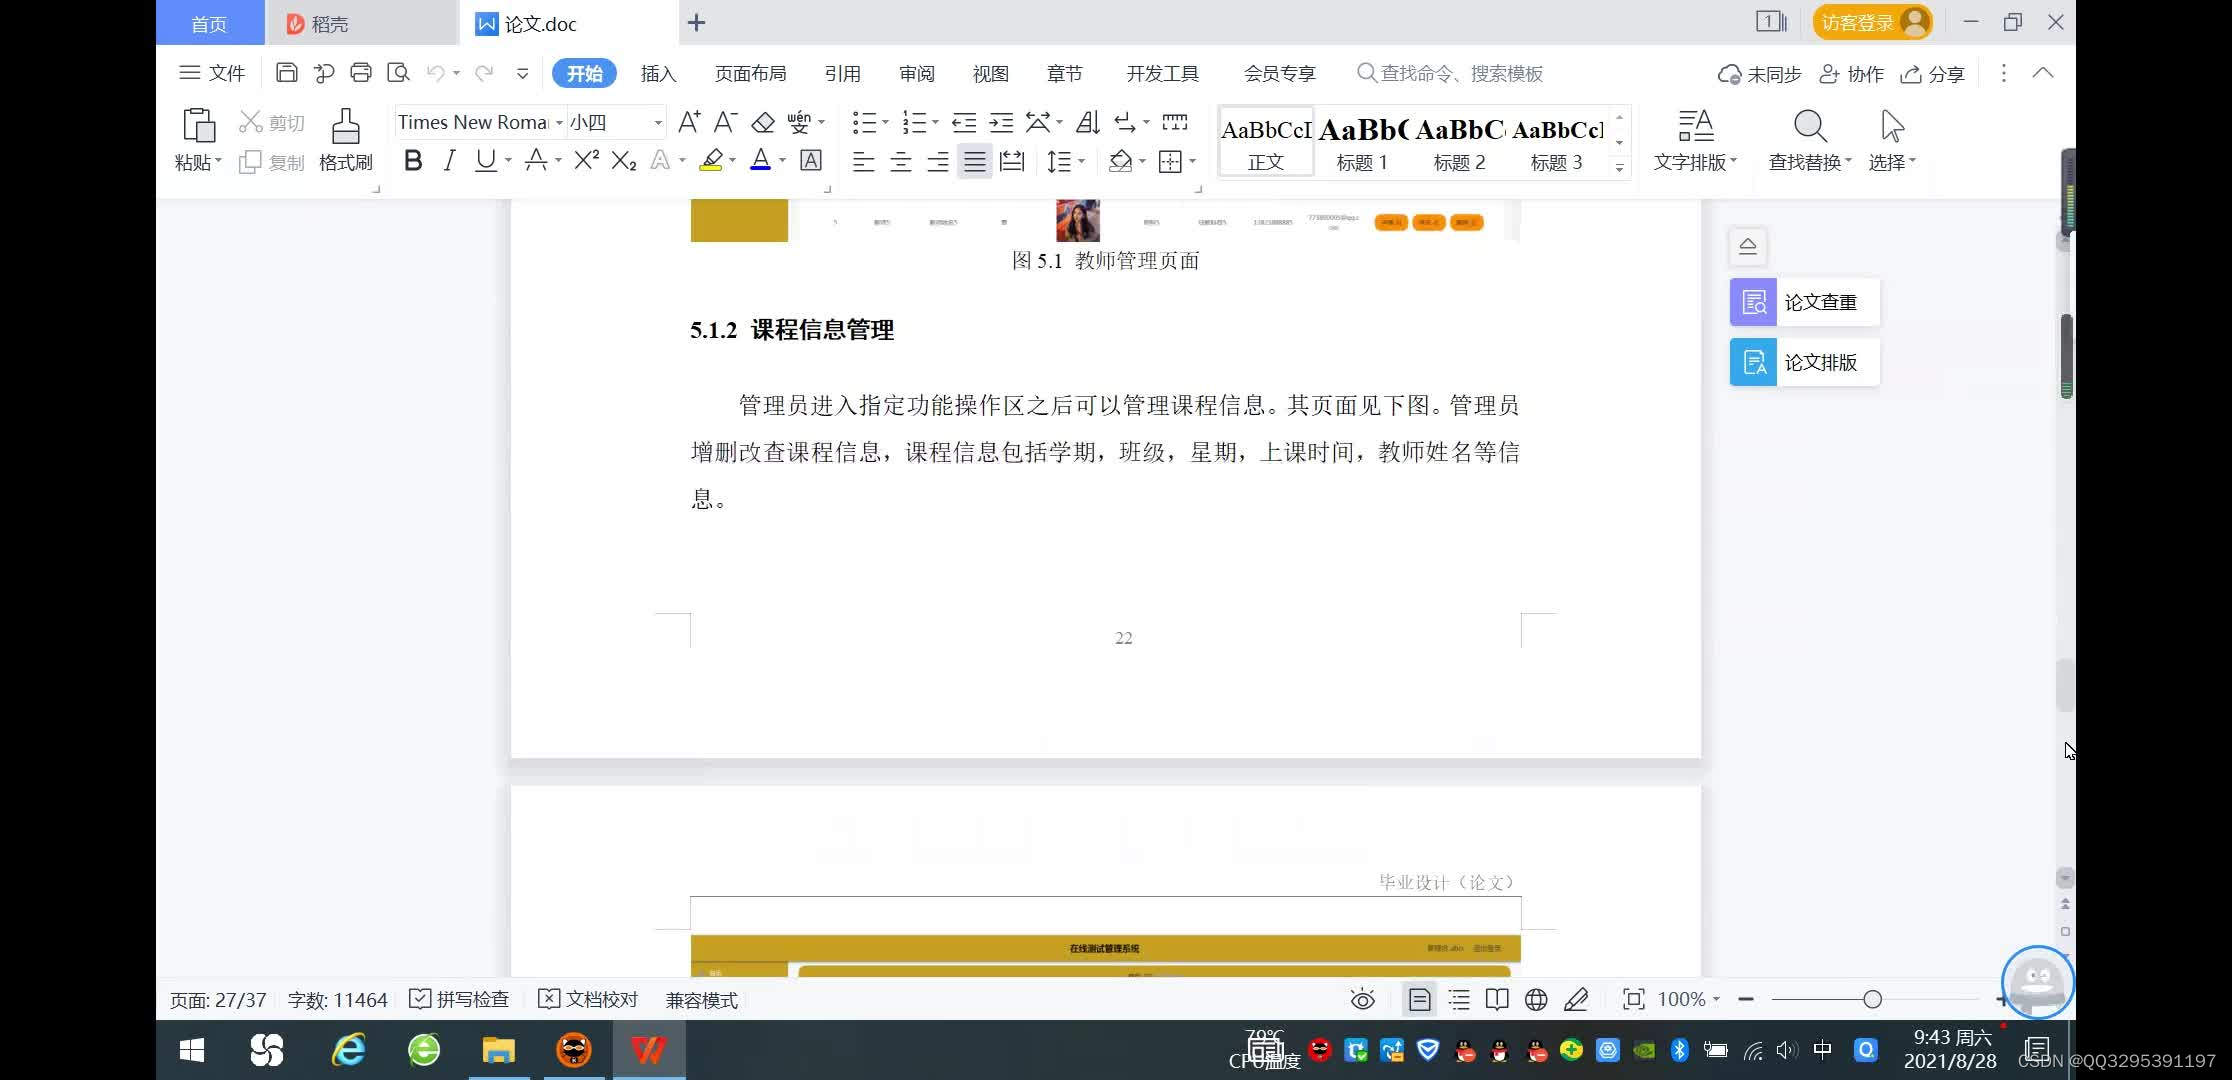Open the 引用 (References) tab

[842, 74]
